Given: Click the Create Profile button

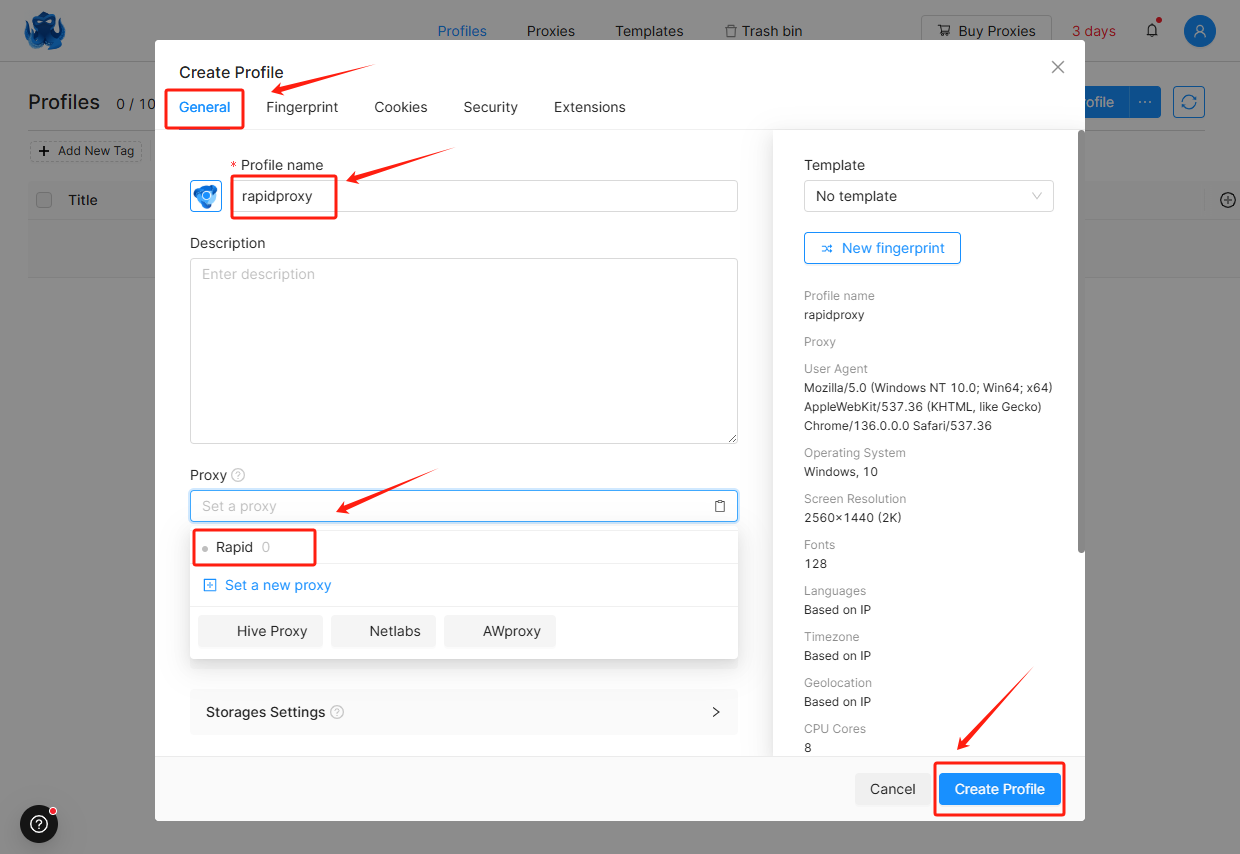Looking at the screenshot, I should [999, 789].
